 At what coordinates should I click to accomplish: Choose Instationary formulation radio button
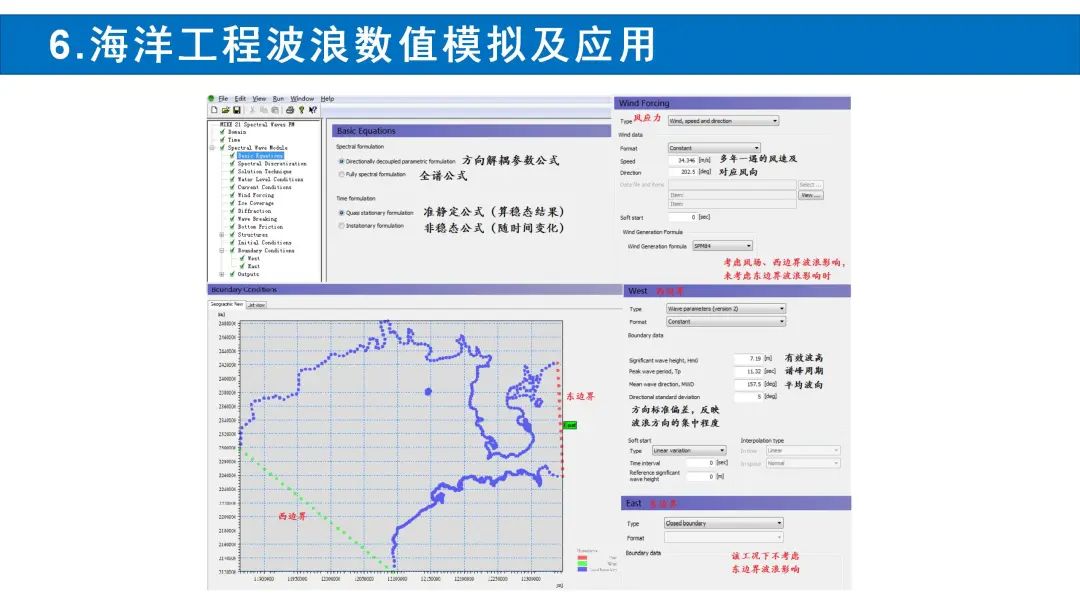point(341,226)
